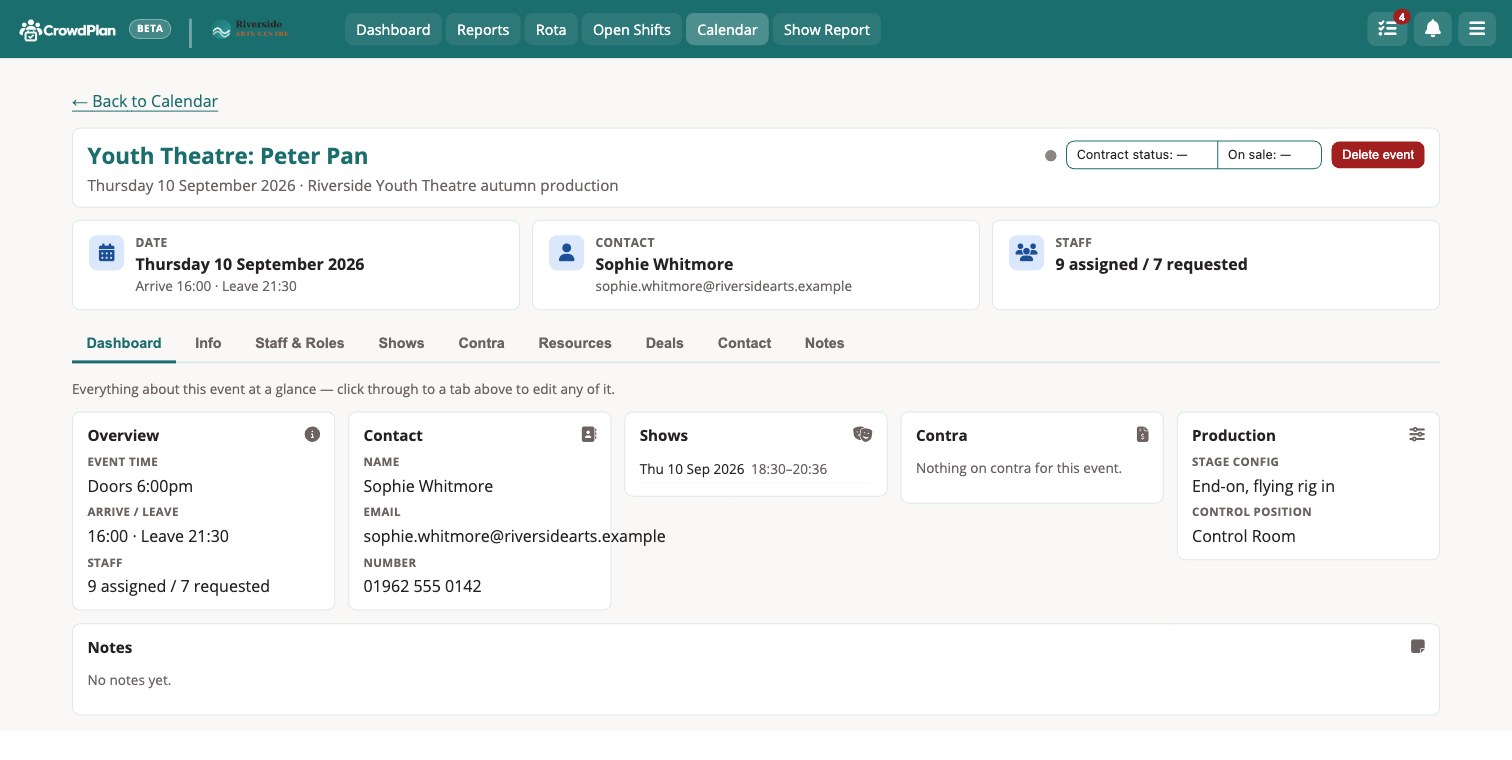This screenshot has height=760, width=1512.
Task: Click the Thu 10 Sep 2026 show row
Action: coord(755,469)
